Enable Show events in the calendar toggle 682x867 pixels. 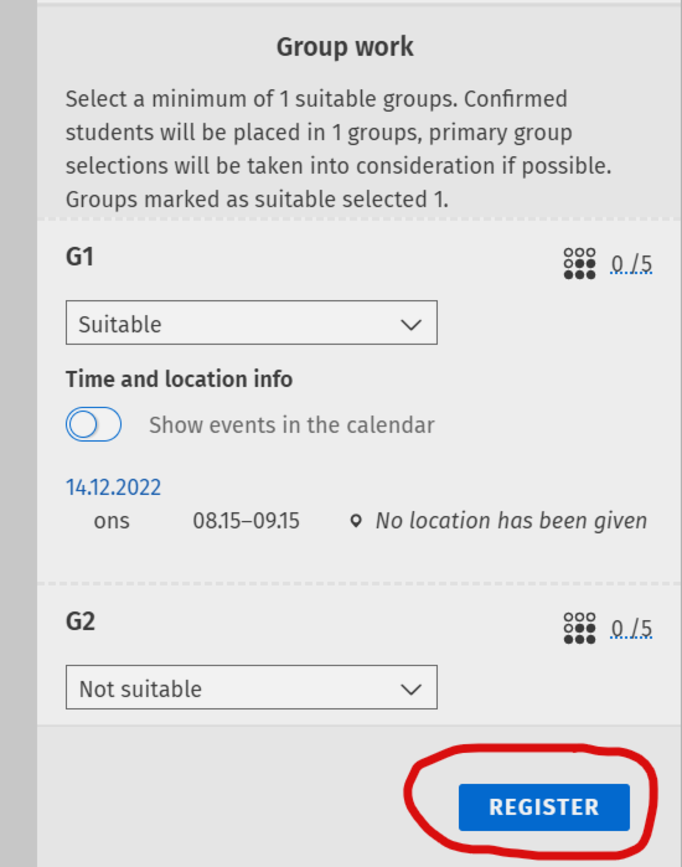(94, 425)
